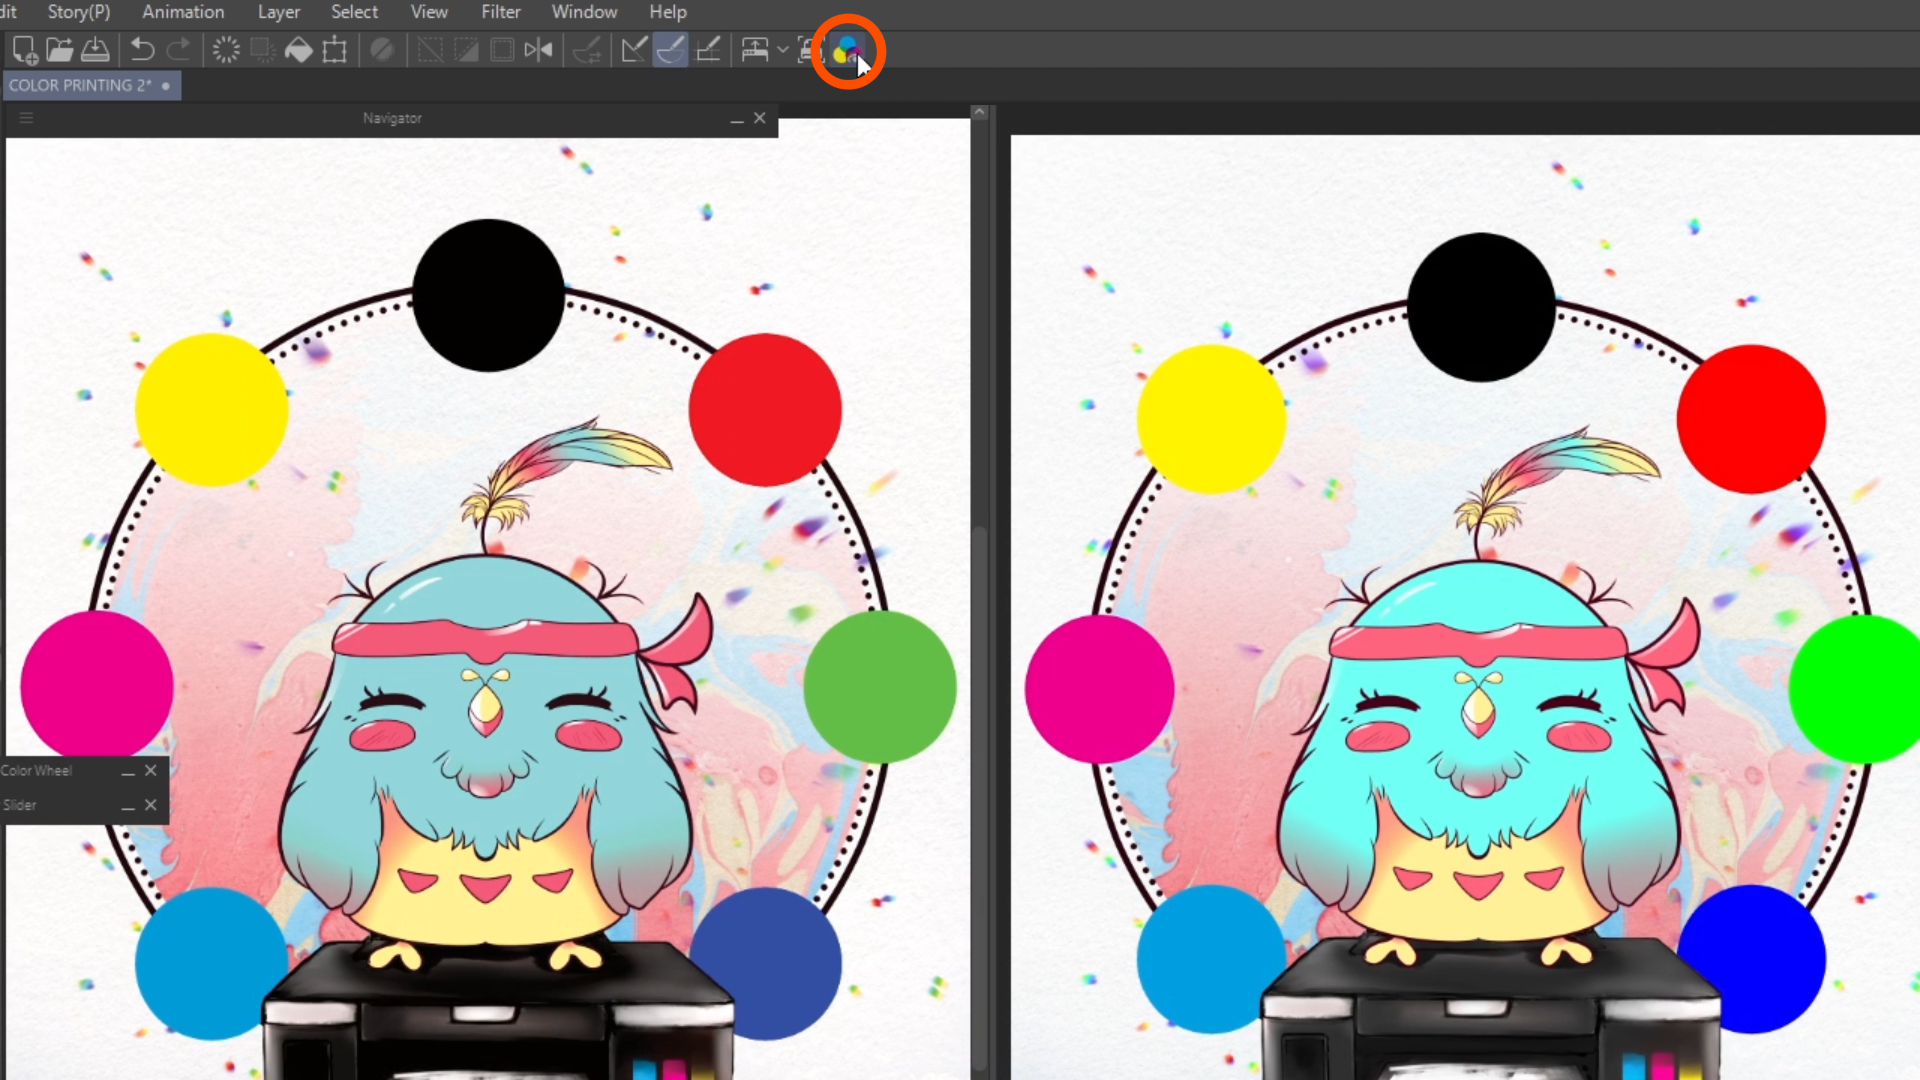The image size is (1920, 1080).
Task: Activate the Scale/Rotate transform icon
Action: click(335, 50)
